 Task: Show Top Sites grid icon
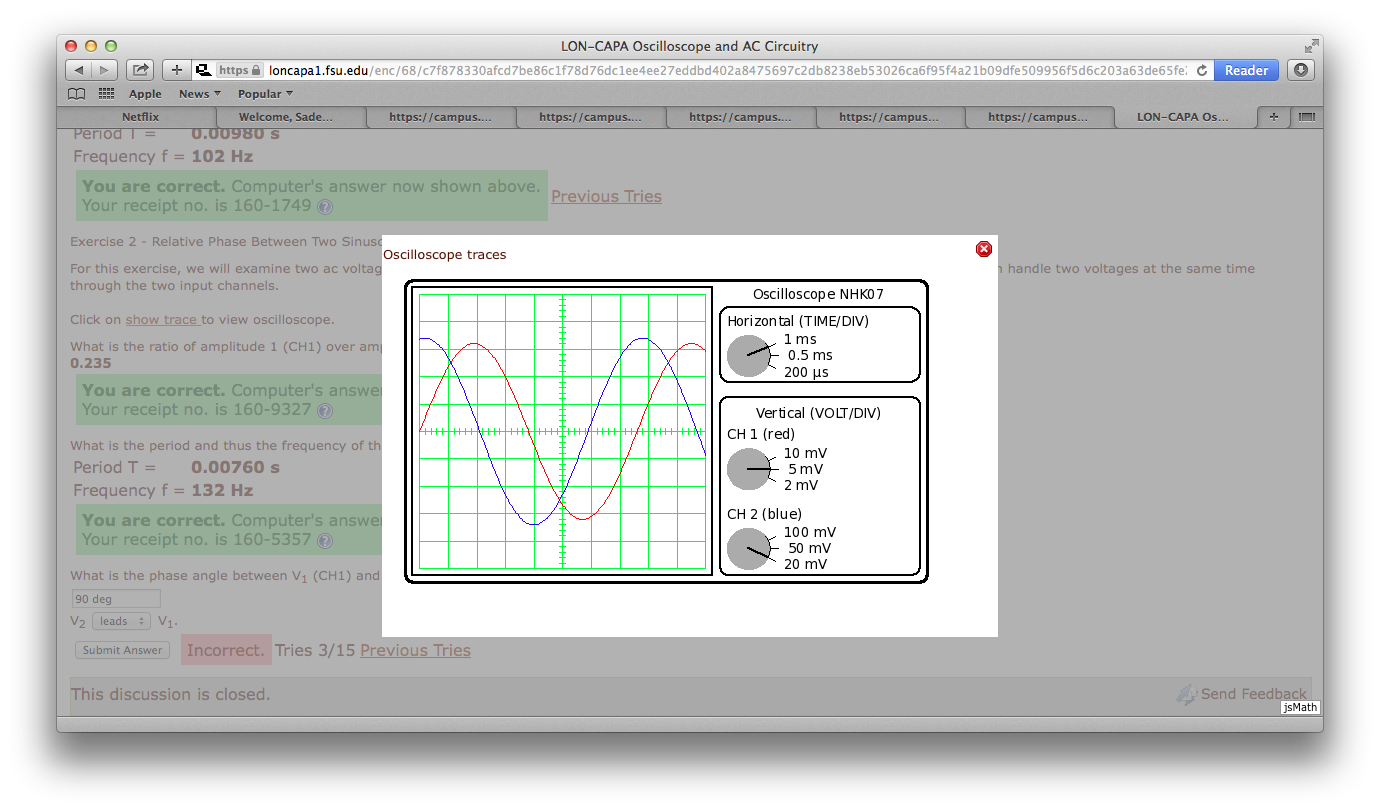[x=106, y=94]
